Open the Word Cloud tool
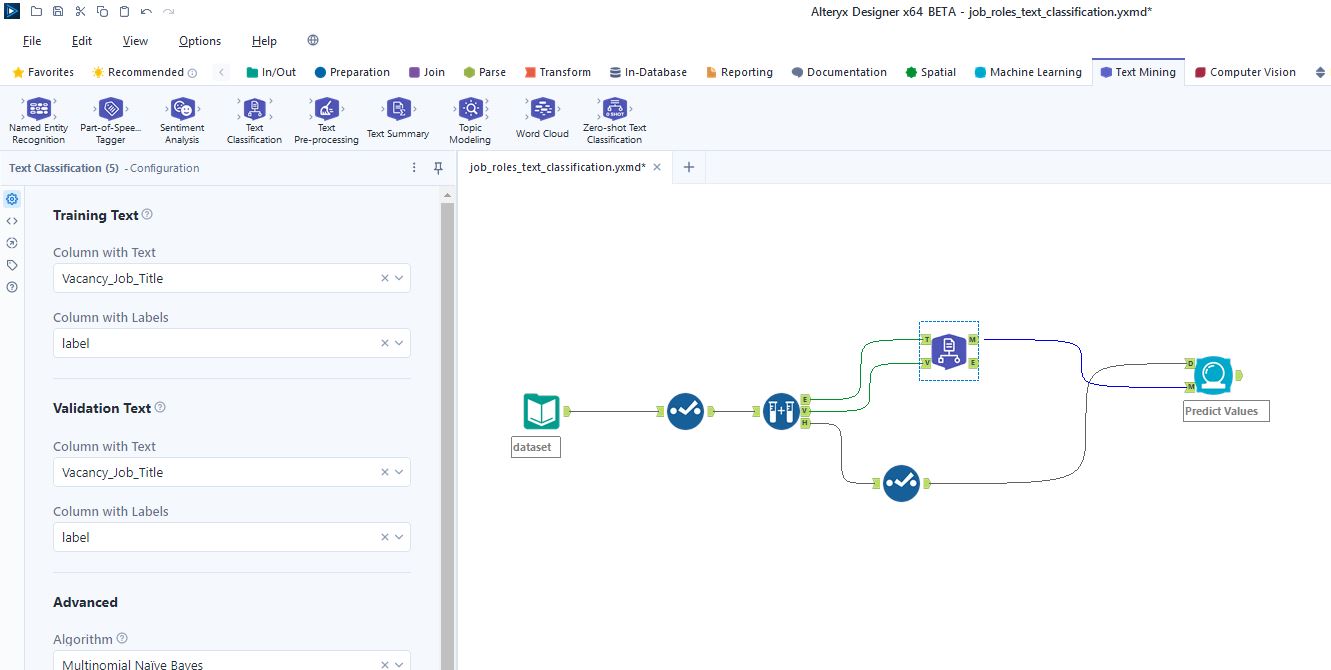 [x=541, y=117]
